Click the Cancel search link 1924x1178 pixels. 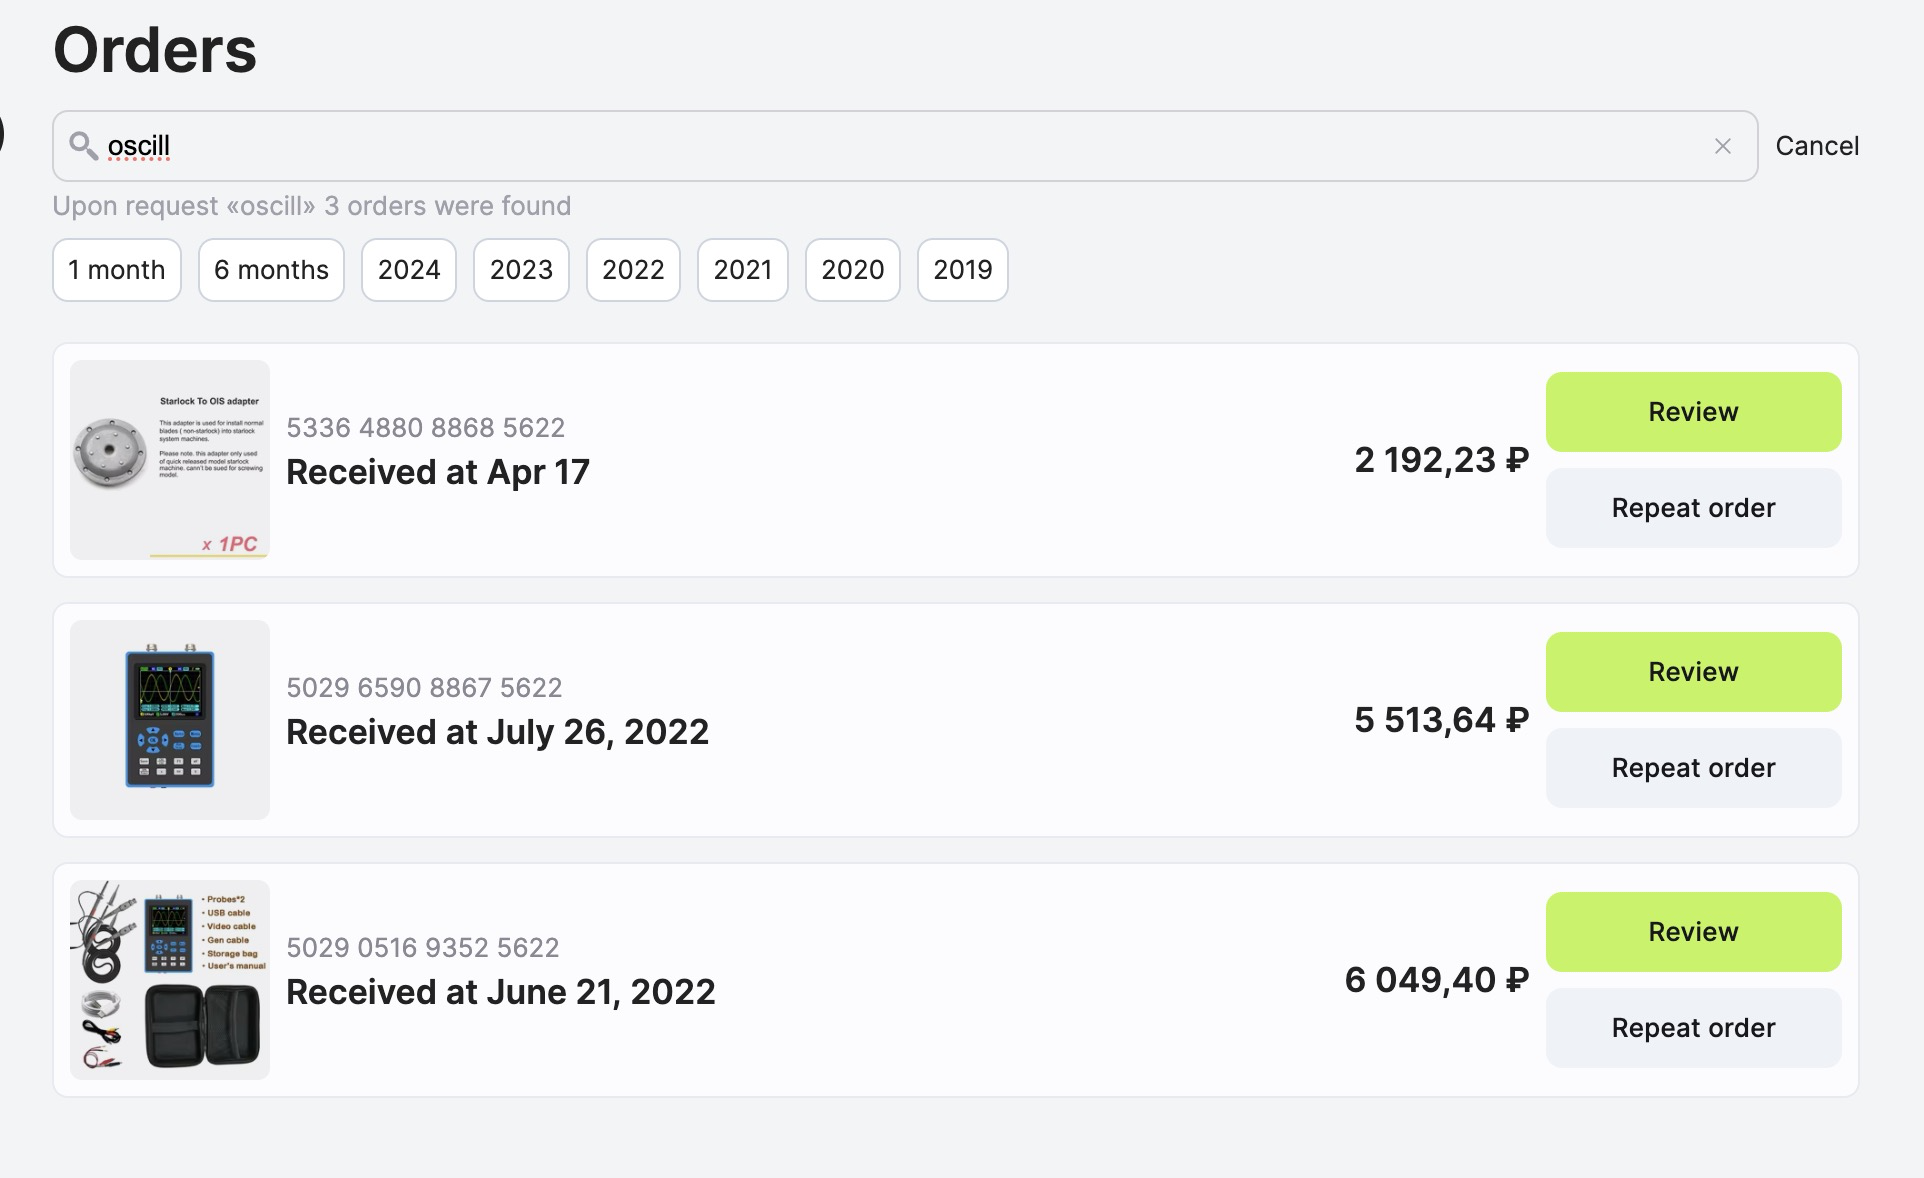point(1816,146)
